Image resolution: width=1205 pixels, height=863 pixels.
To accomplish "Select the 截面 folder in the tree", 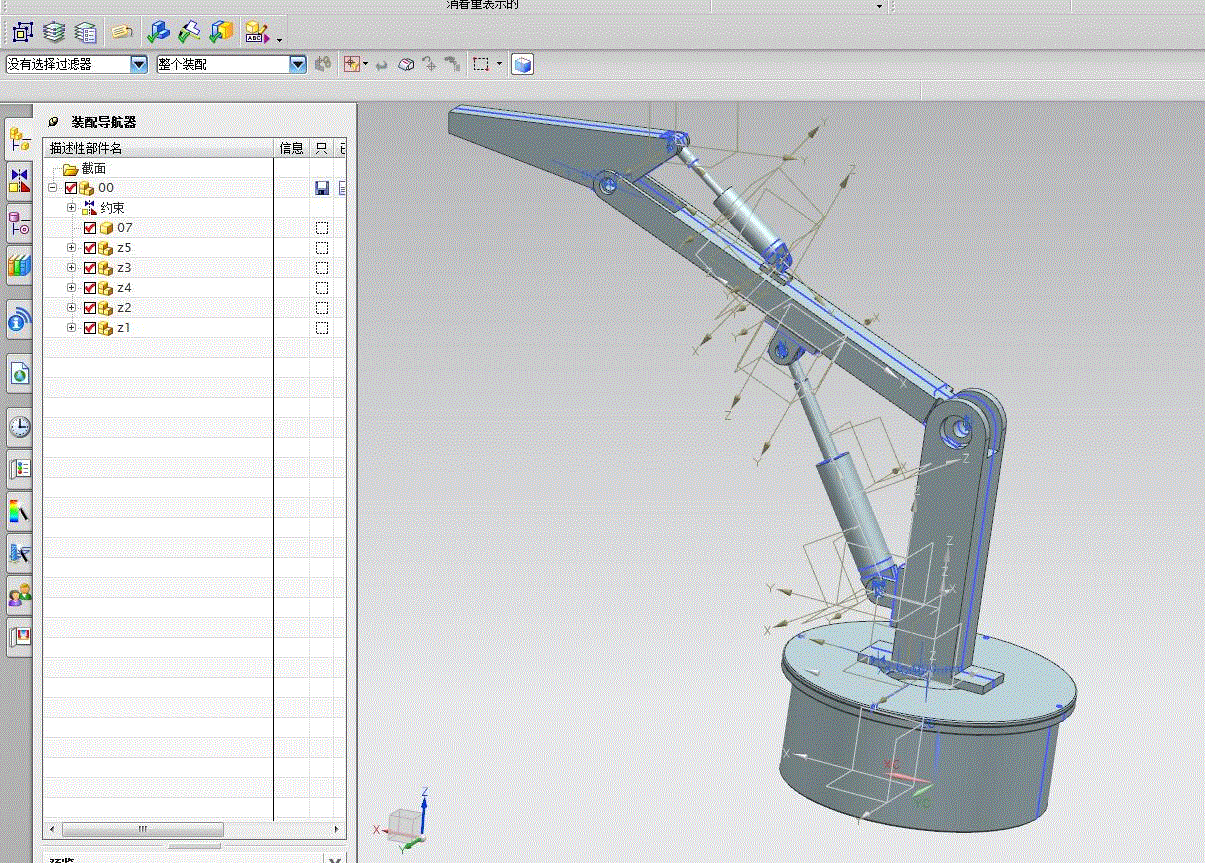I will (93, 169).
